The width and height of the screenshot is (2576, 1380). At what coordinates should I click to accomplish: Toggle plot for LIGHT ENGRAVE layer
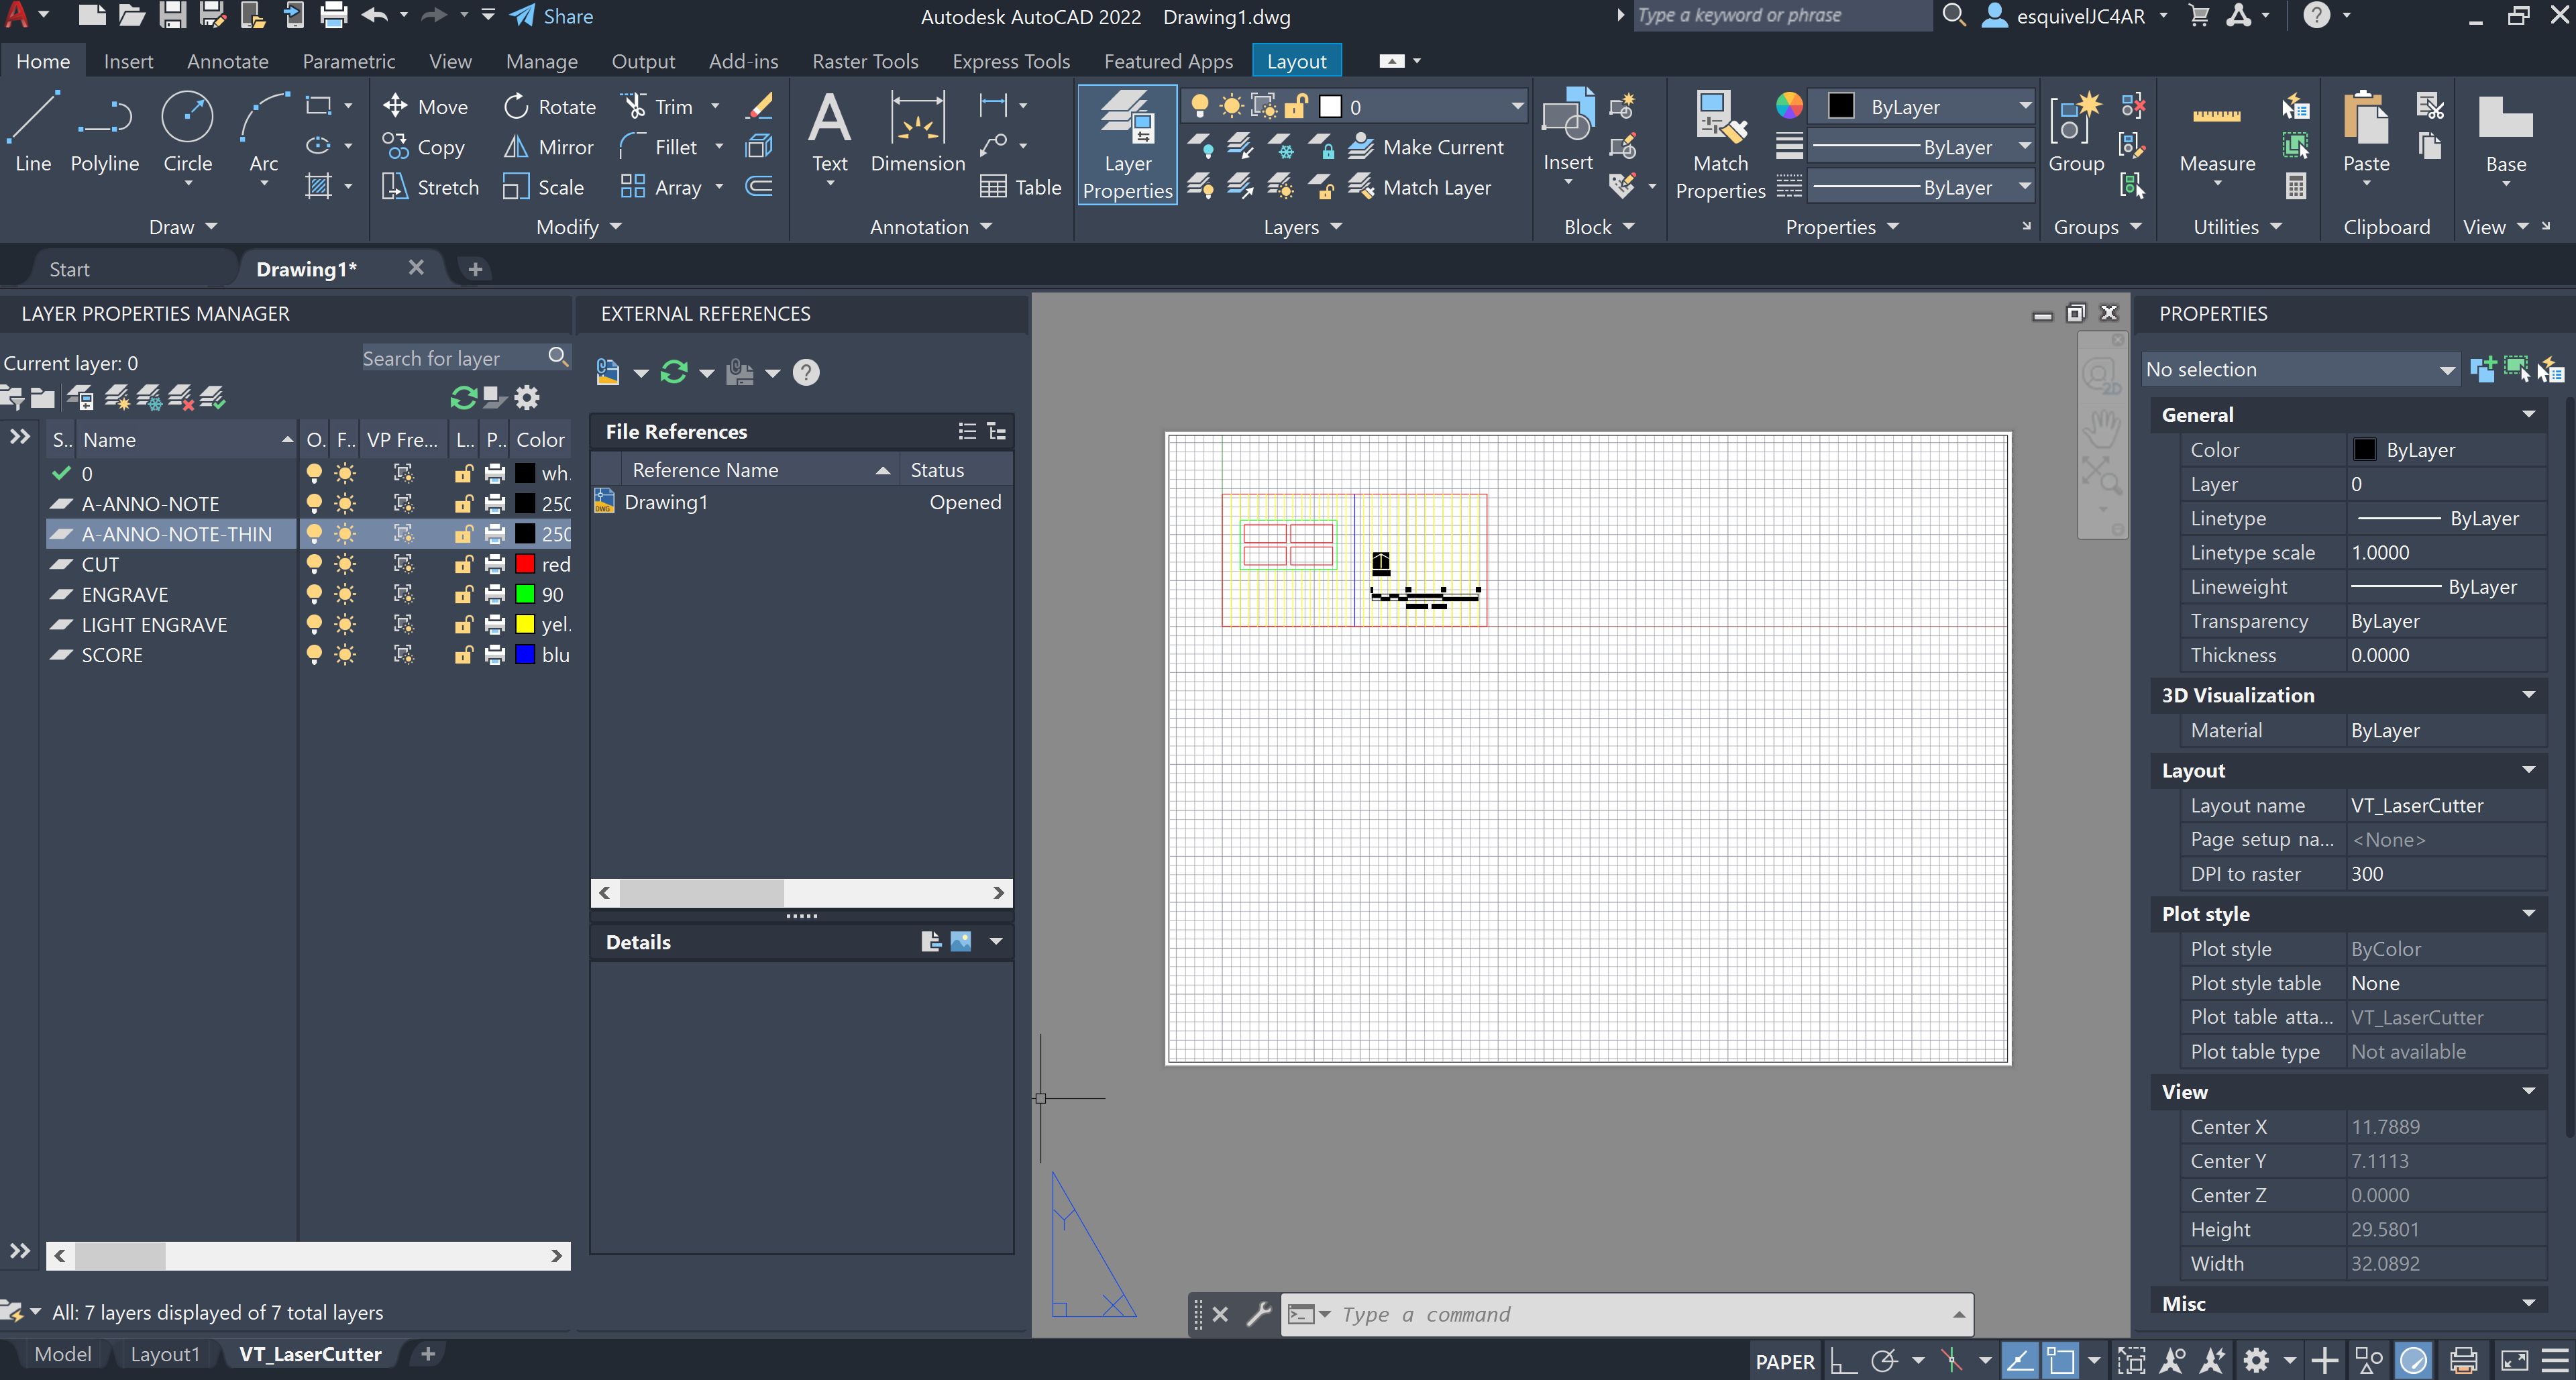pos(494,624)
